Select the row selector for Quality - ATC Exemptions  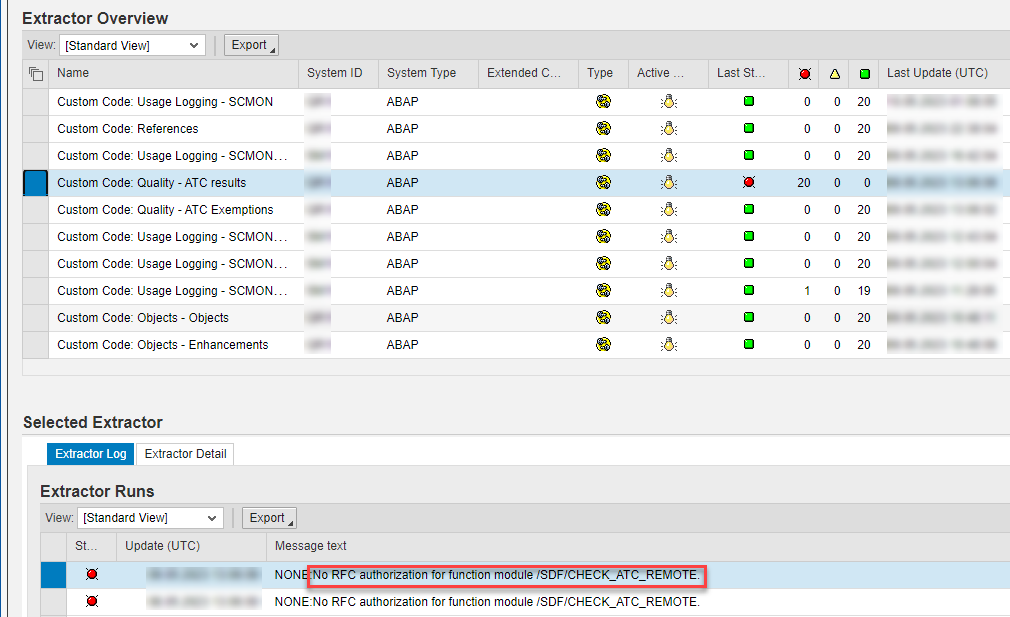pos(35,210)
